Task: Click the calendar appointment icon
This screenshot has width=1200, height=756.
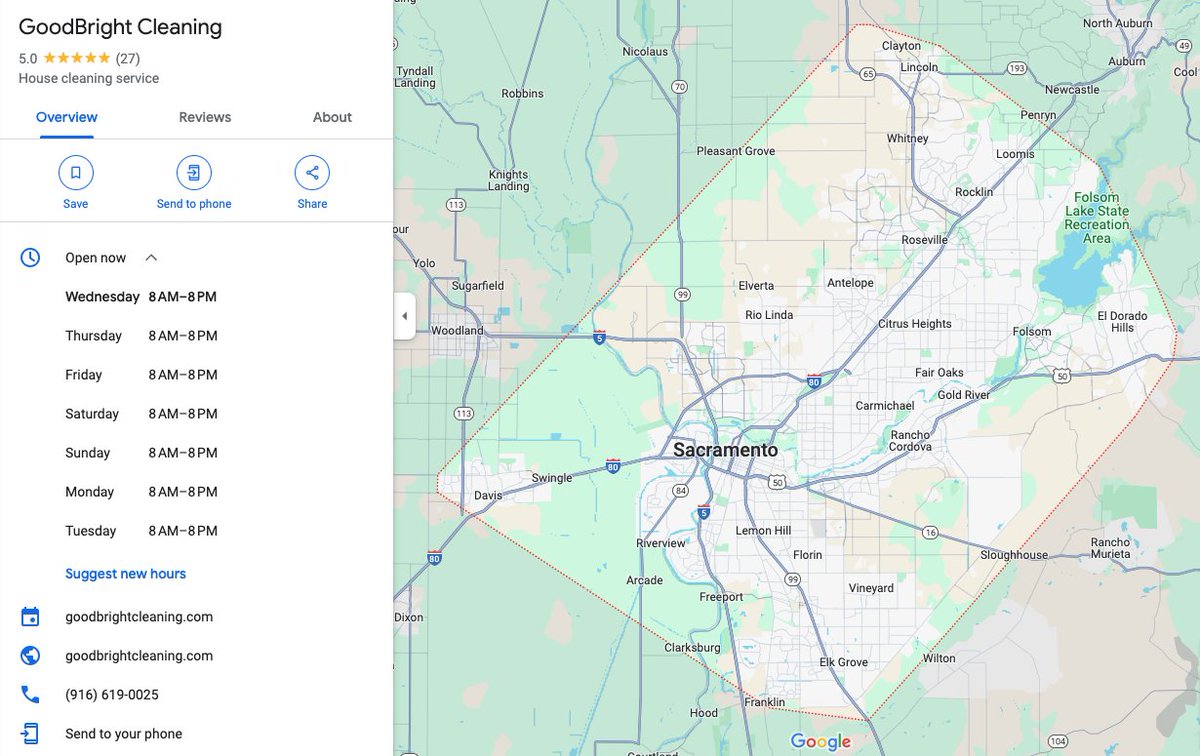Action: coord(31,617)
